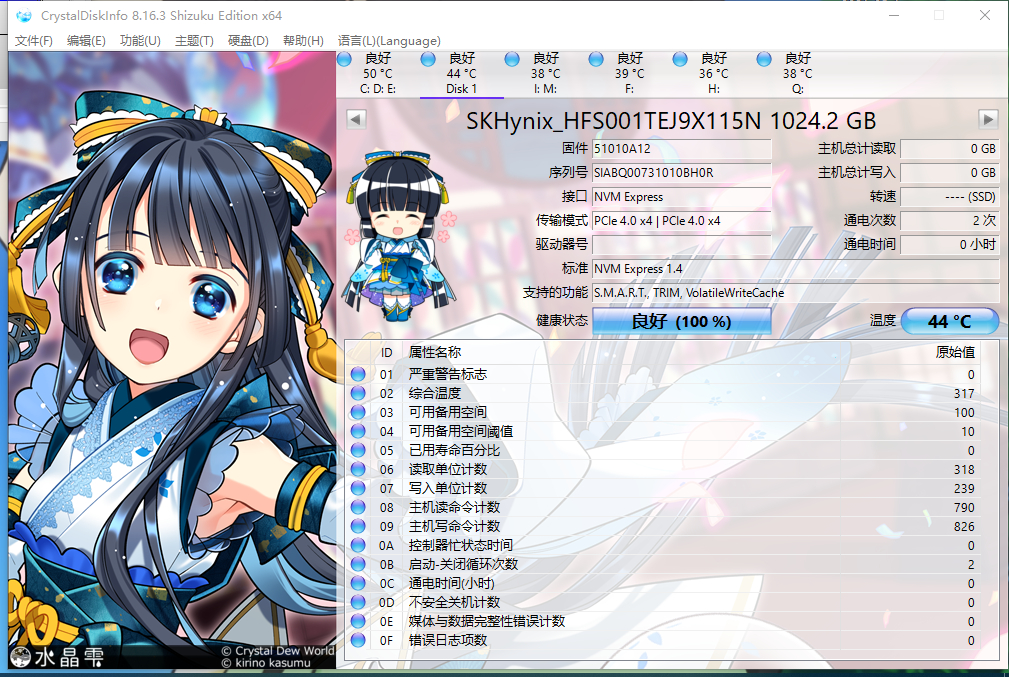Click the 水晶雫 logo at bottom left
Viewport: 1009px width, 677px height.
point(57,657)
